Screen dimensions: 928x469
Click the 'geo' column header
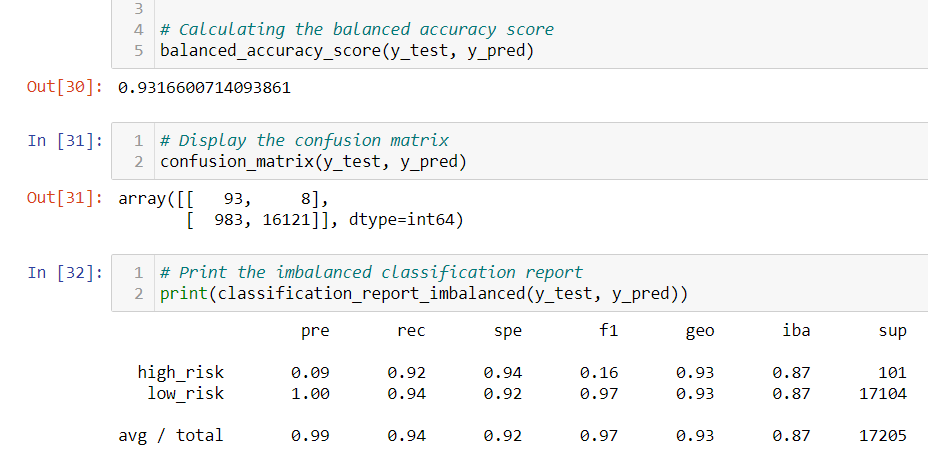[700, 331]
